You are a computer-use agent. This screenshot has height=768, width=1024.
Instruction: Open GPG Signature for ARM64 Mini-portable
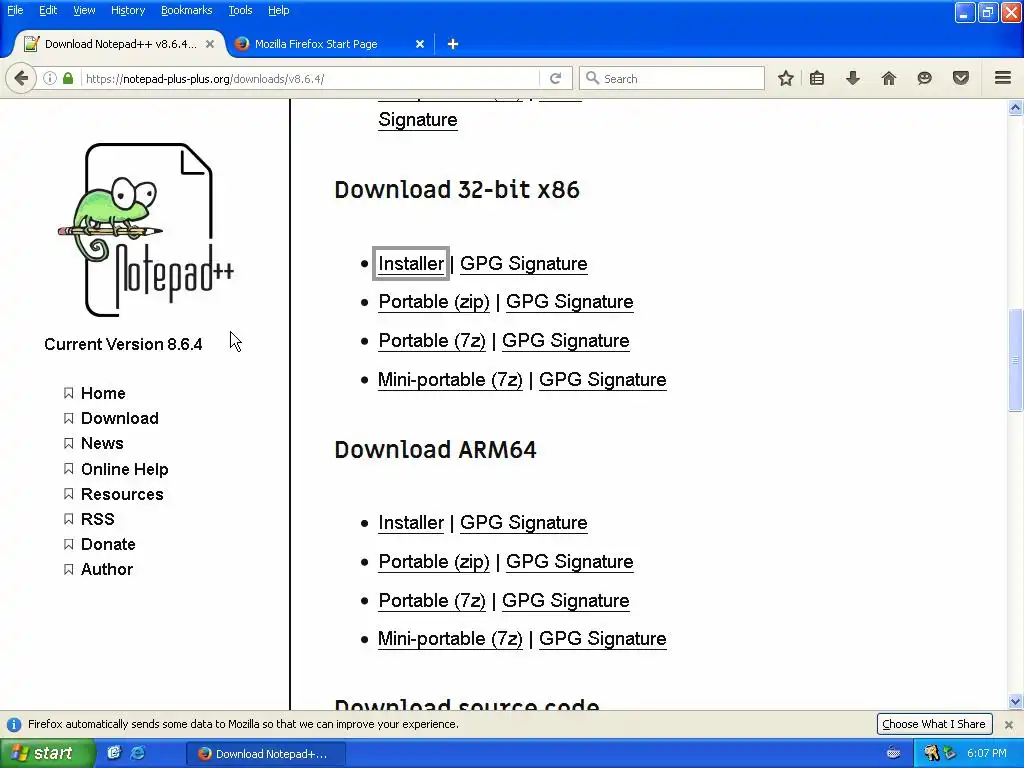(602, 639)
